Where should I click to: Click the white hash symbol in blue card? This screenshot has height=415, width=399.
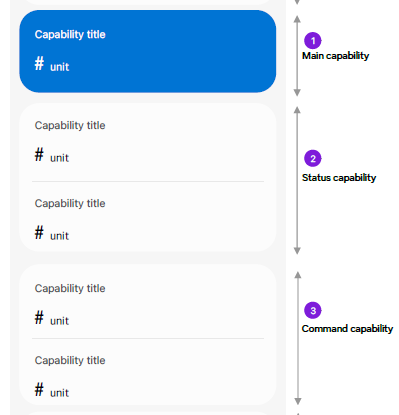(x=39, y=63)
